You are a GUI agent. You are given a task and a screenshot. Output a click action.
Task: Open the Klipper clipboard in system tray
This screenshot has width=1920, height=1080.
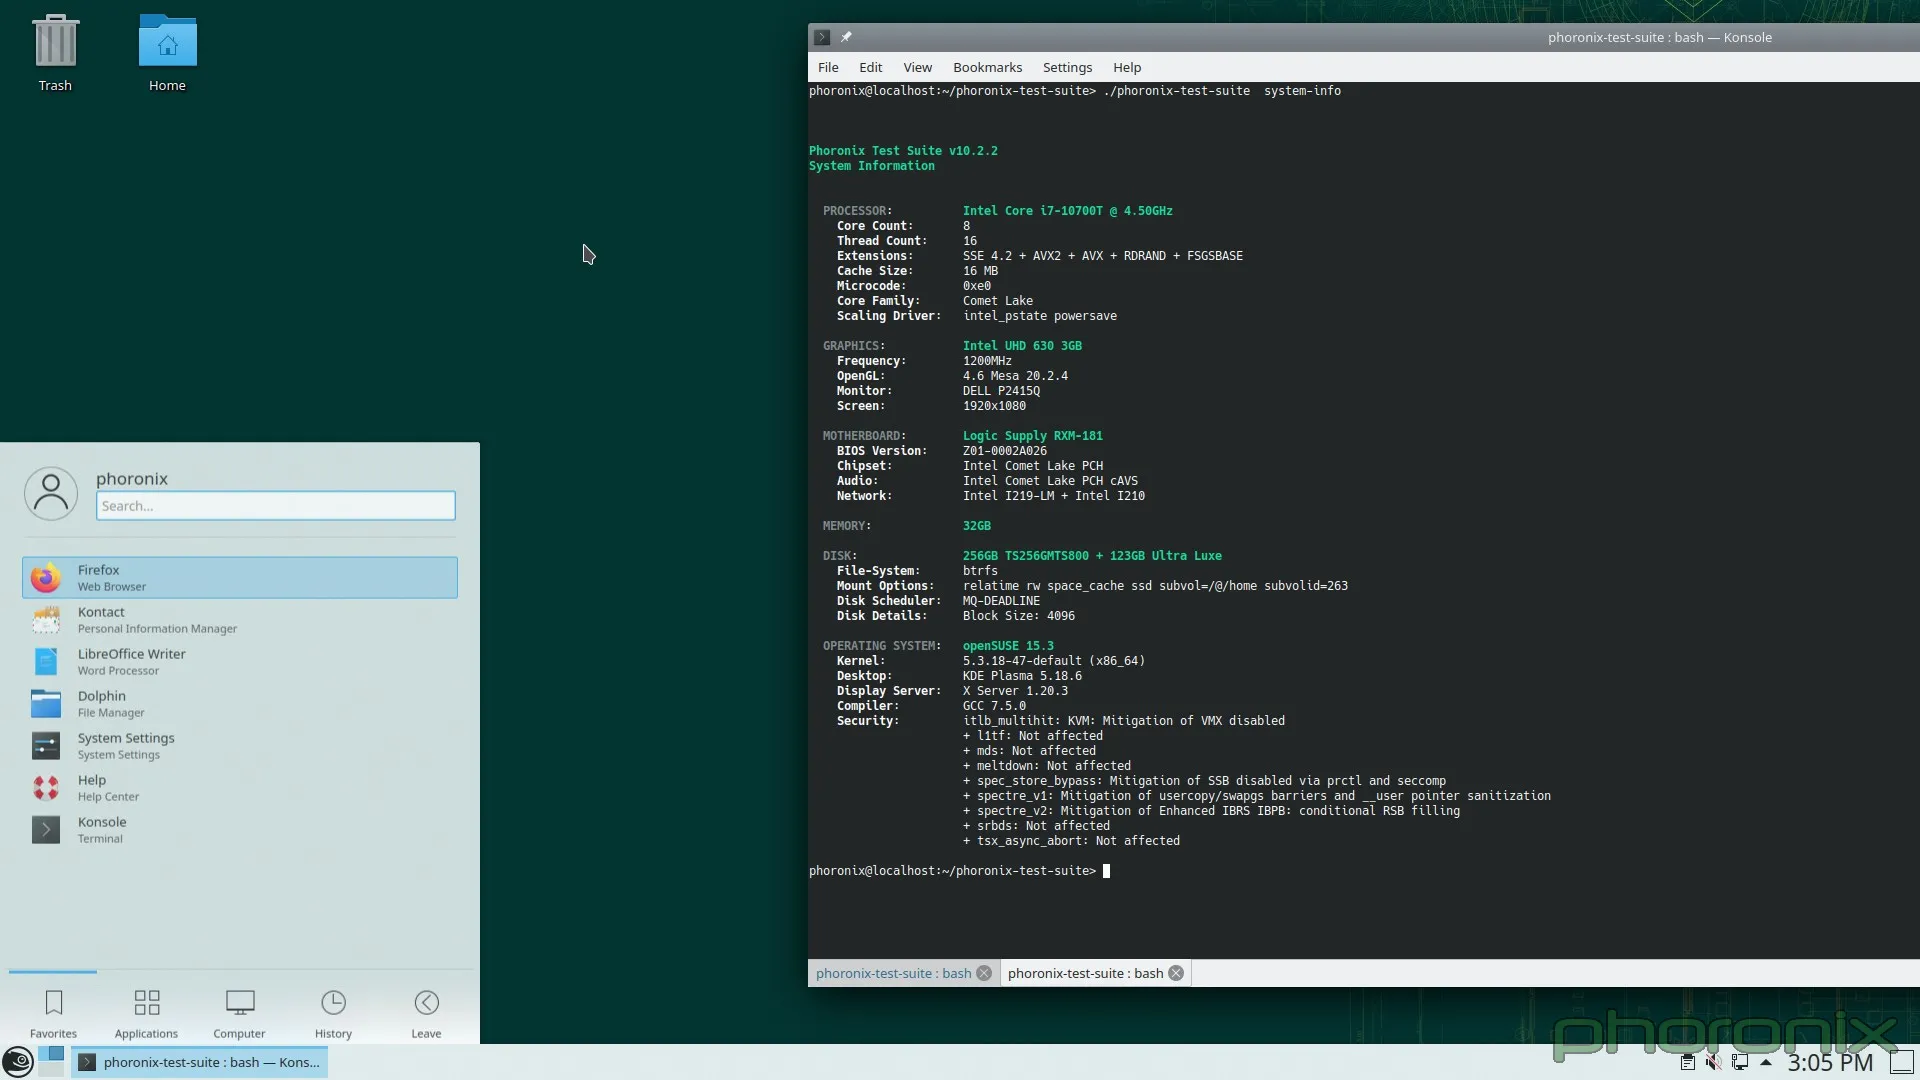click(x=1688, y=1062)
